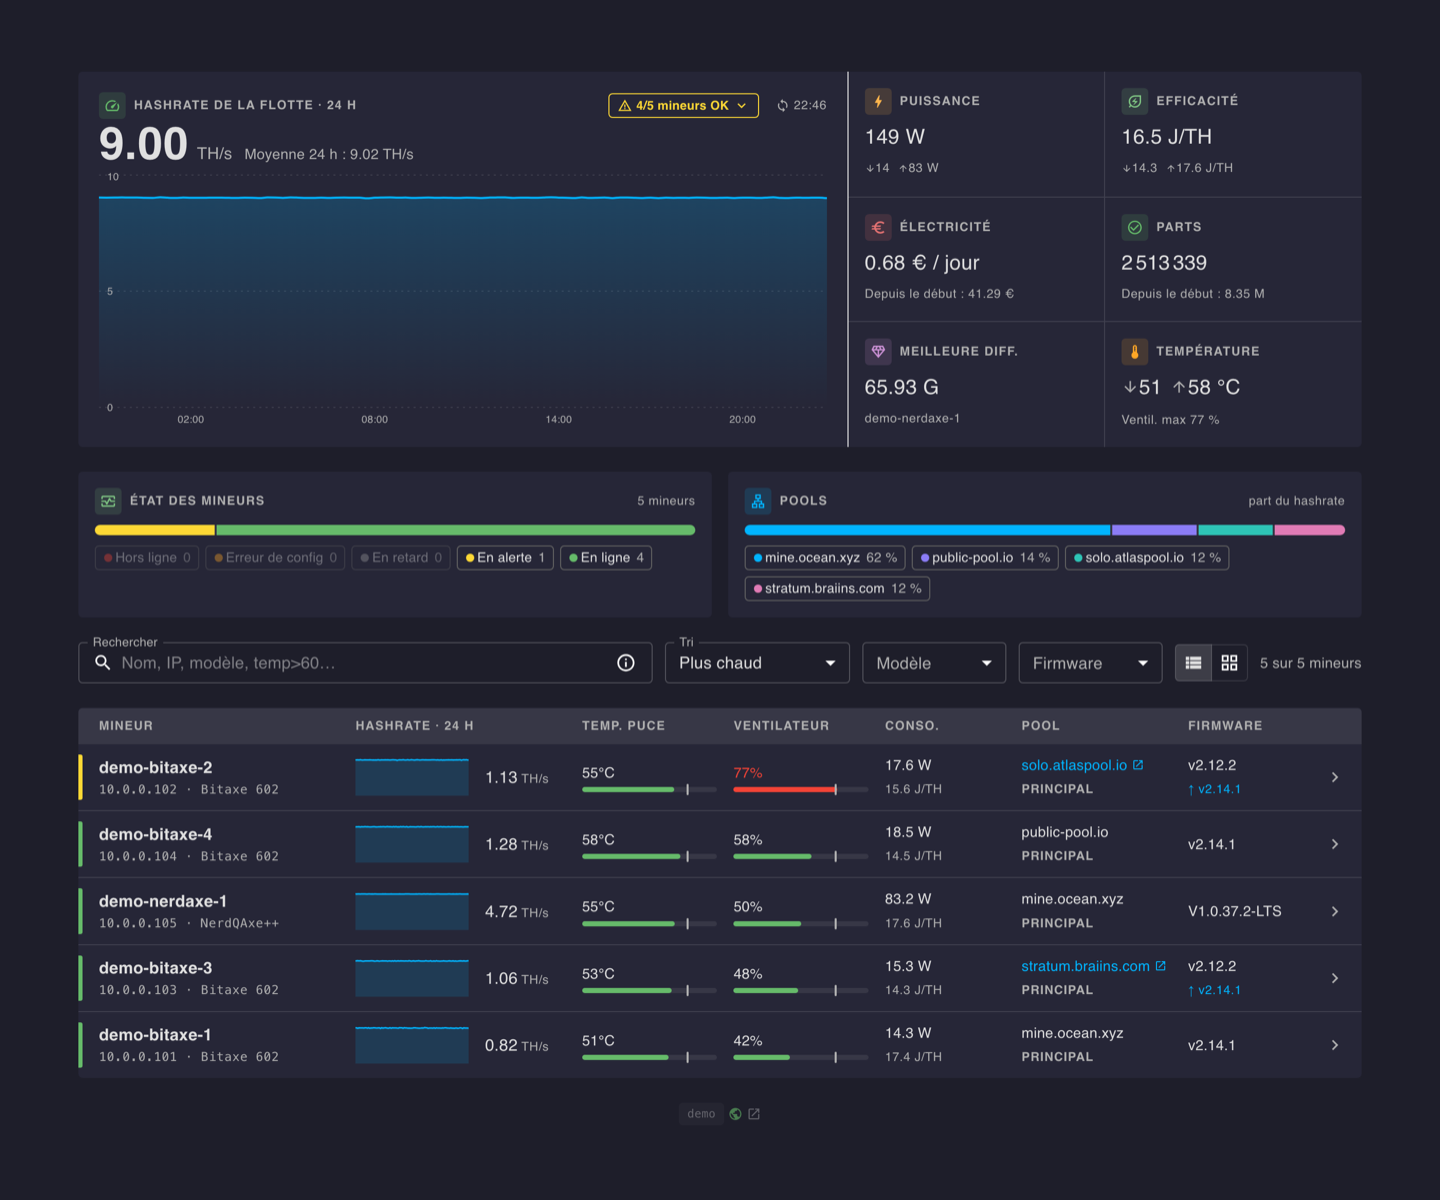This screenshot has width=1440, height=1200.
Task: Toggle the En retard filter chip
Action: click(x=401, y=558)
